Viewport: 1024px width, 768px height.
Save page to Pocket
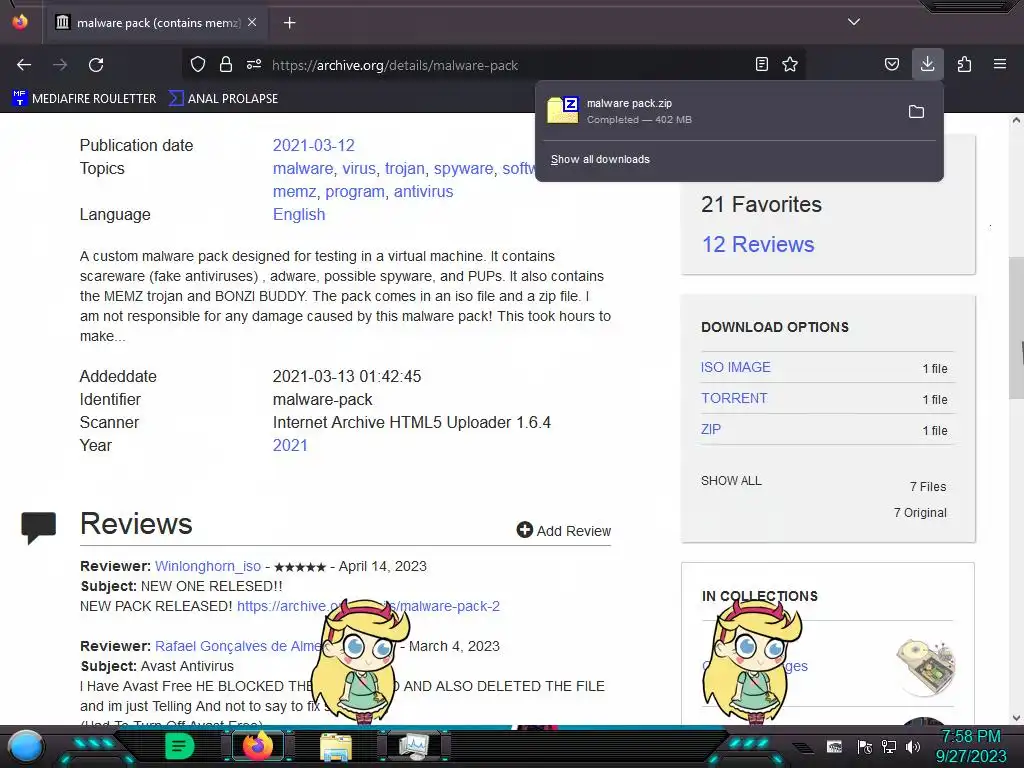click(x=891, y=64)
